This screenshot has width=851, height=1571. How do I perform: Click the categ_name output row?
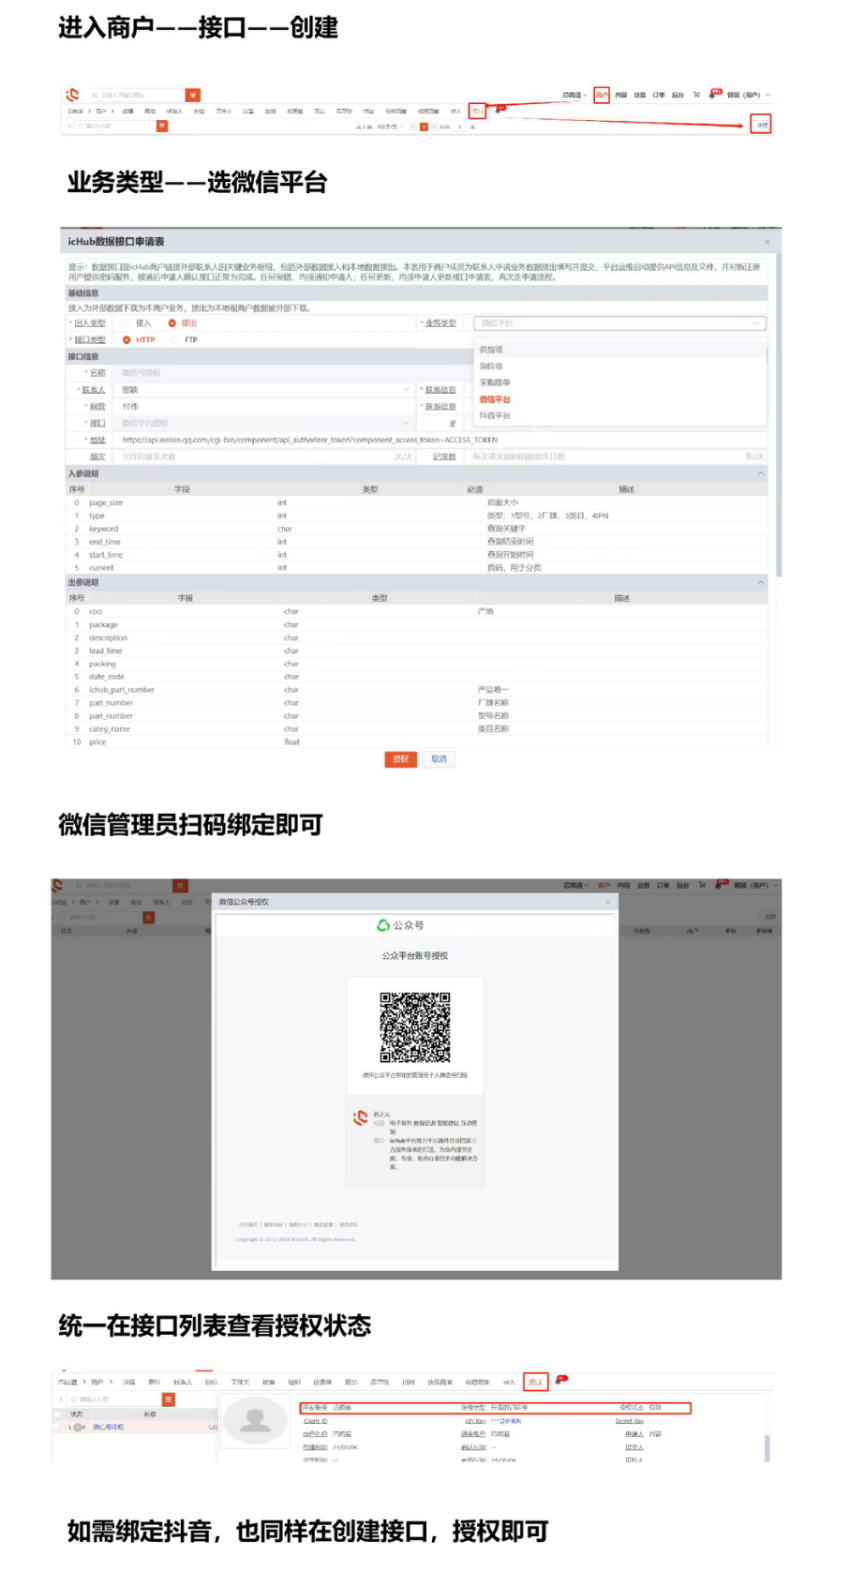(x=416, y=729)
